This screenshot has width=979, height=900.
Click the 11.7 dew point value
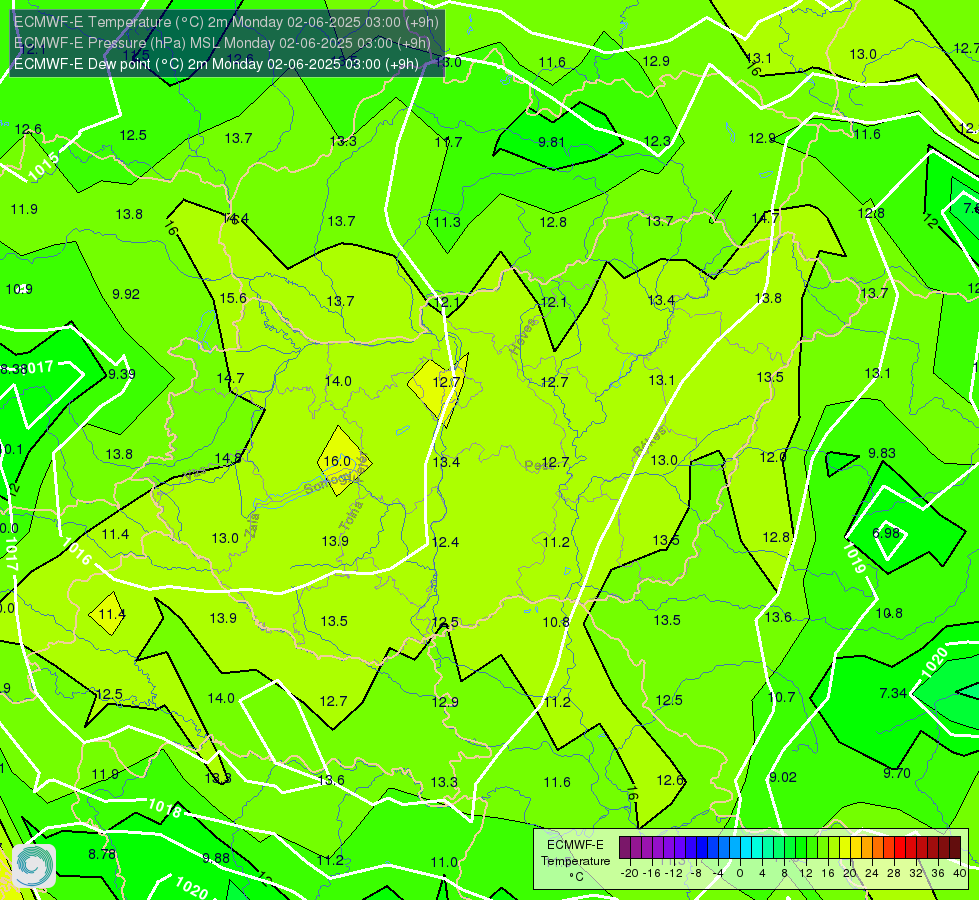pos(448,142)
